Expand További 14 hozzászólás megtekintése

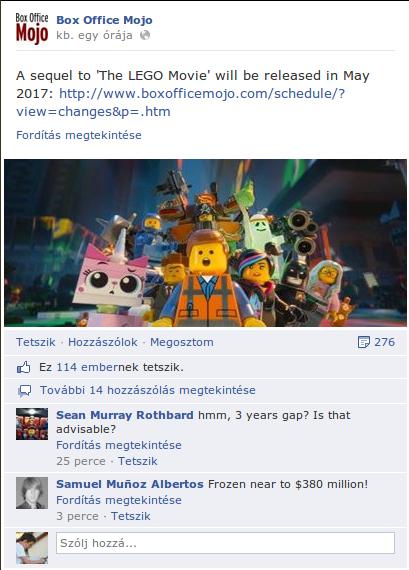[148, 390]
